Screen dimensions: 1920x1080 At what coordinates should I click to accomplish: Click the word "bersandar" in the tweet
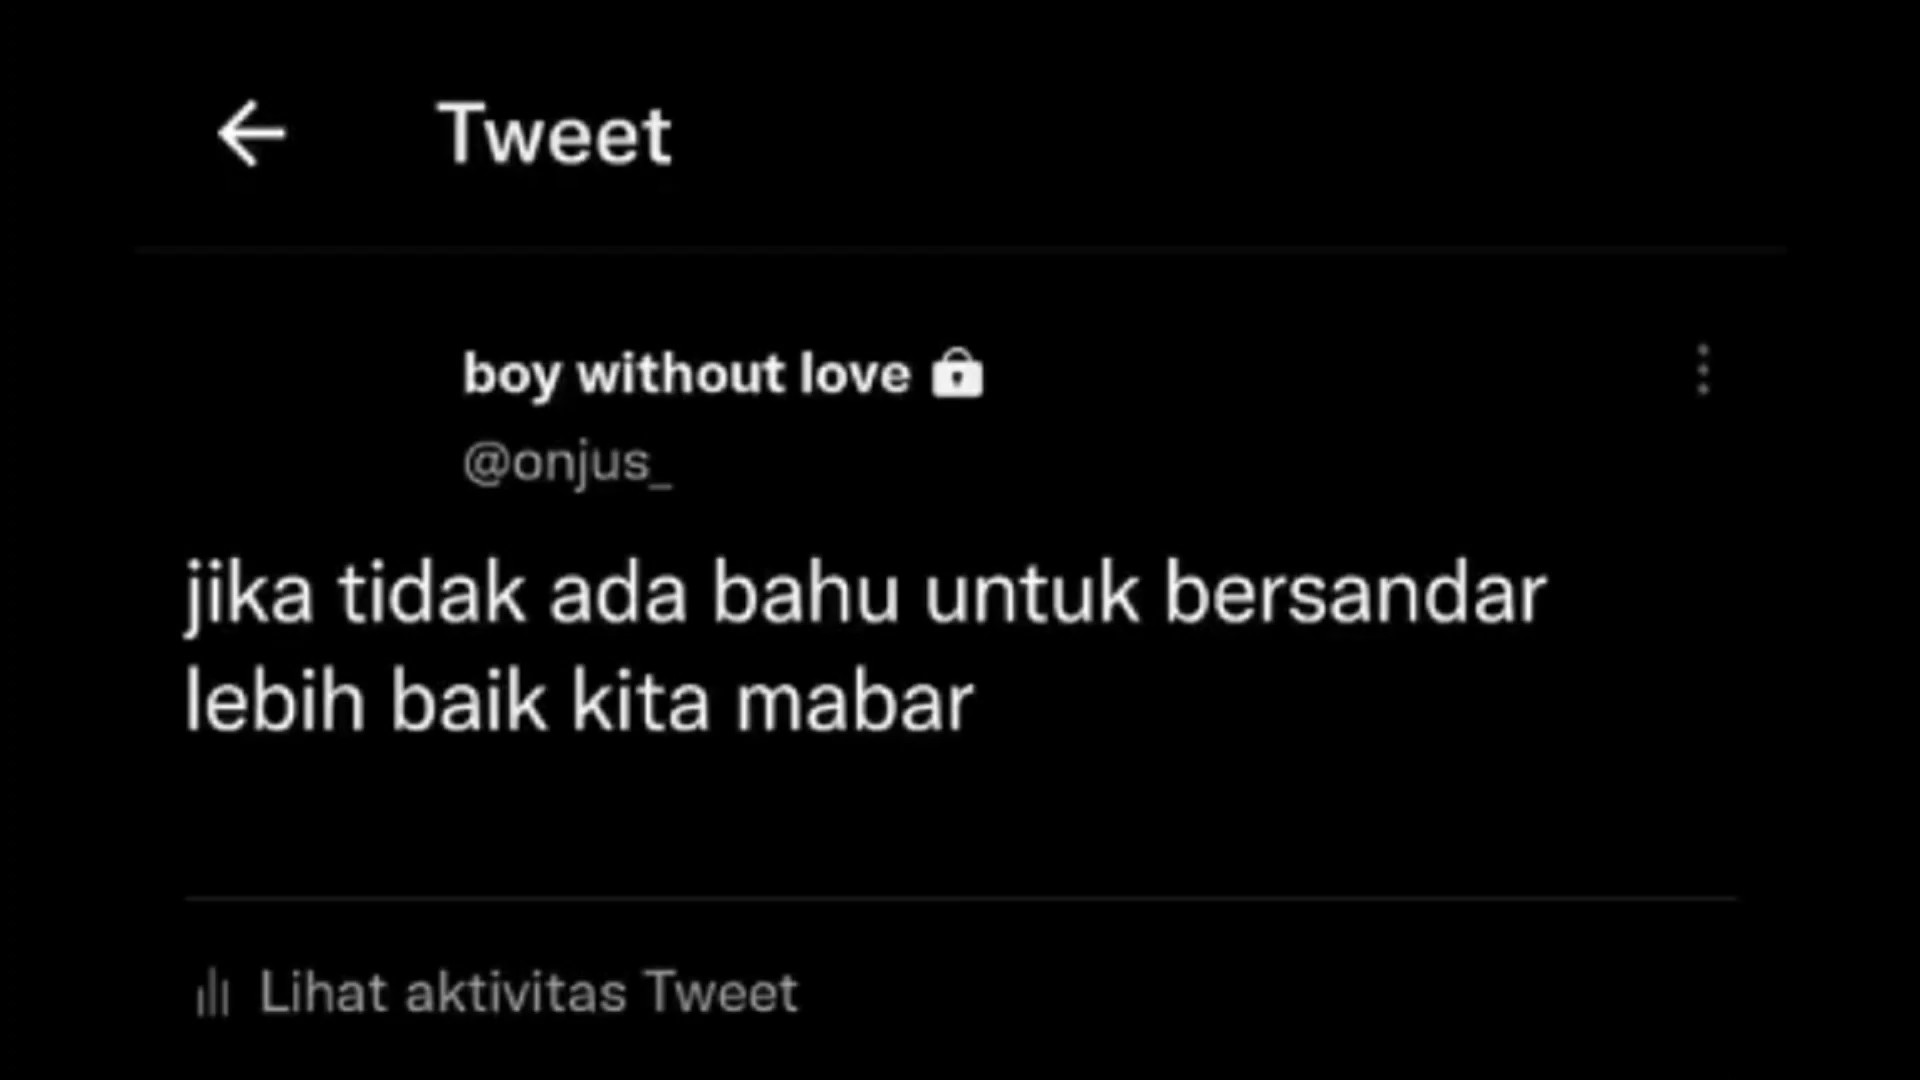(x=1356, y=595)
